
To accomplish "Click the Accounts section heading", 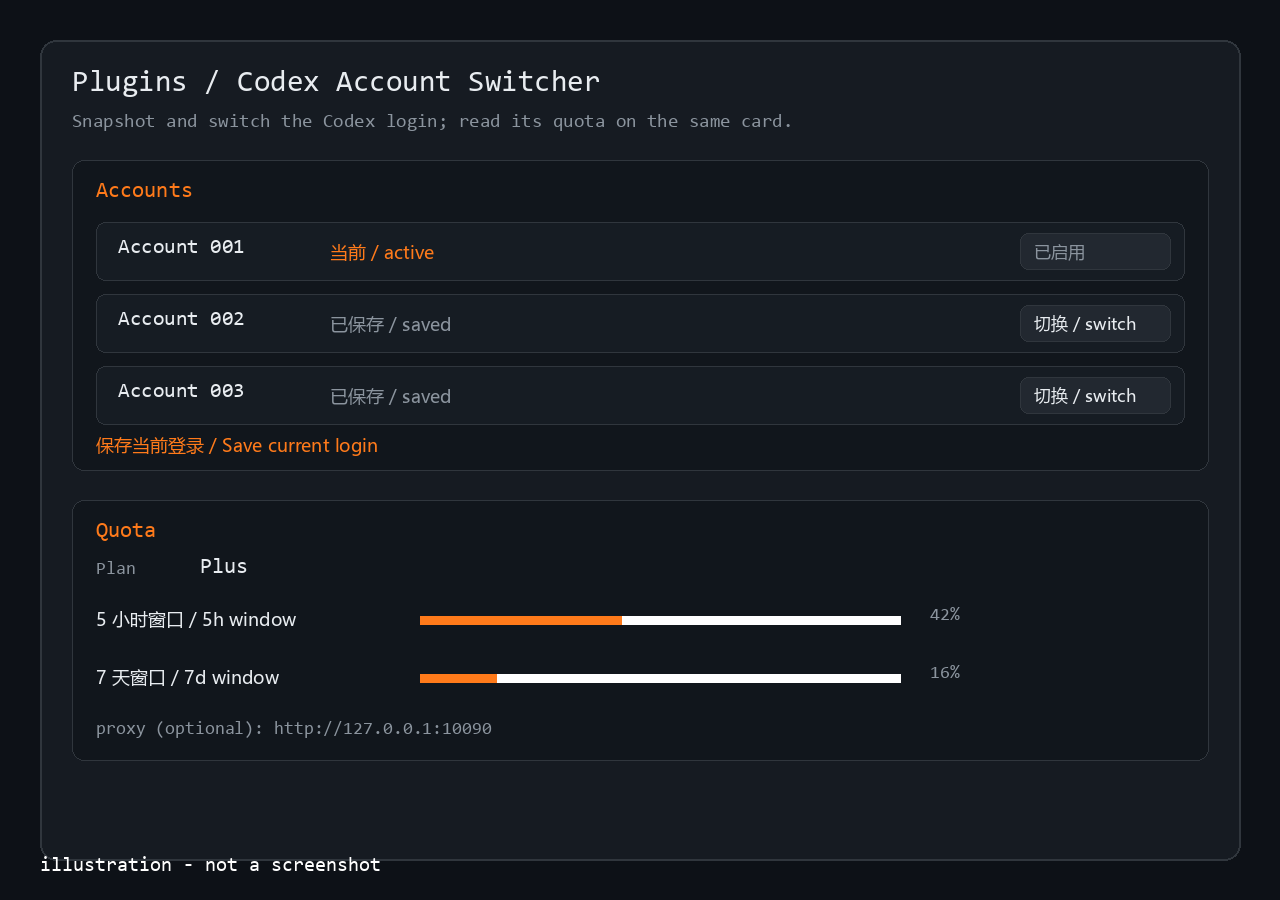I will point(144,190).
